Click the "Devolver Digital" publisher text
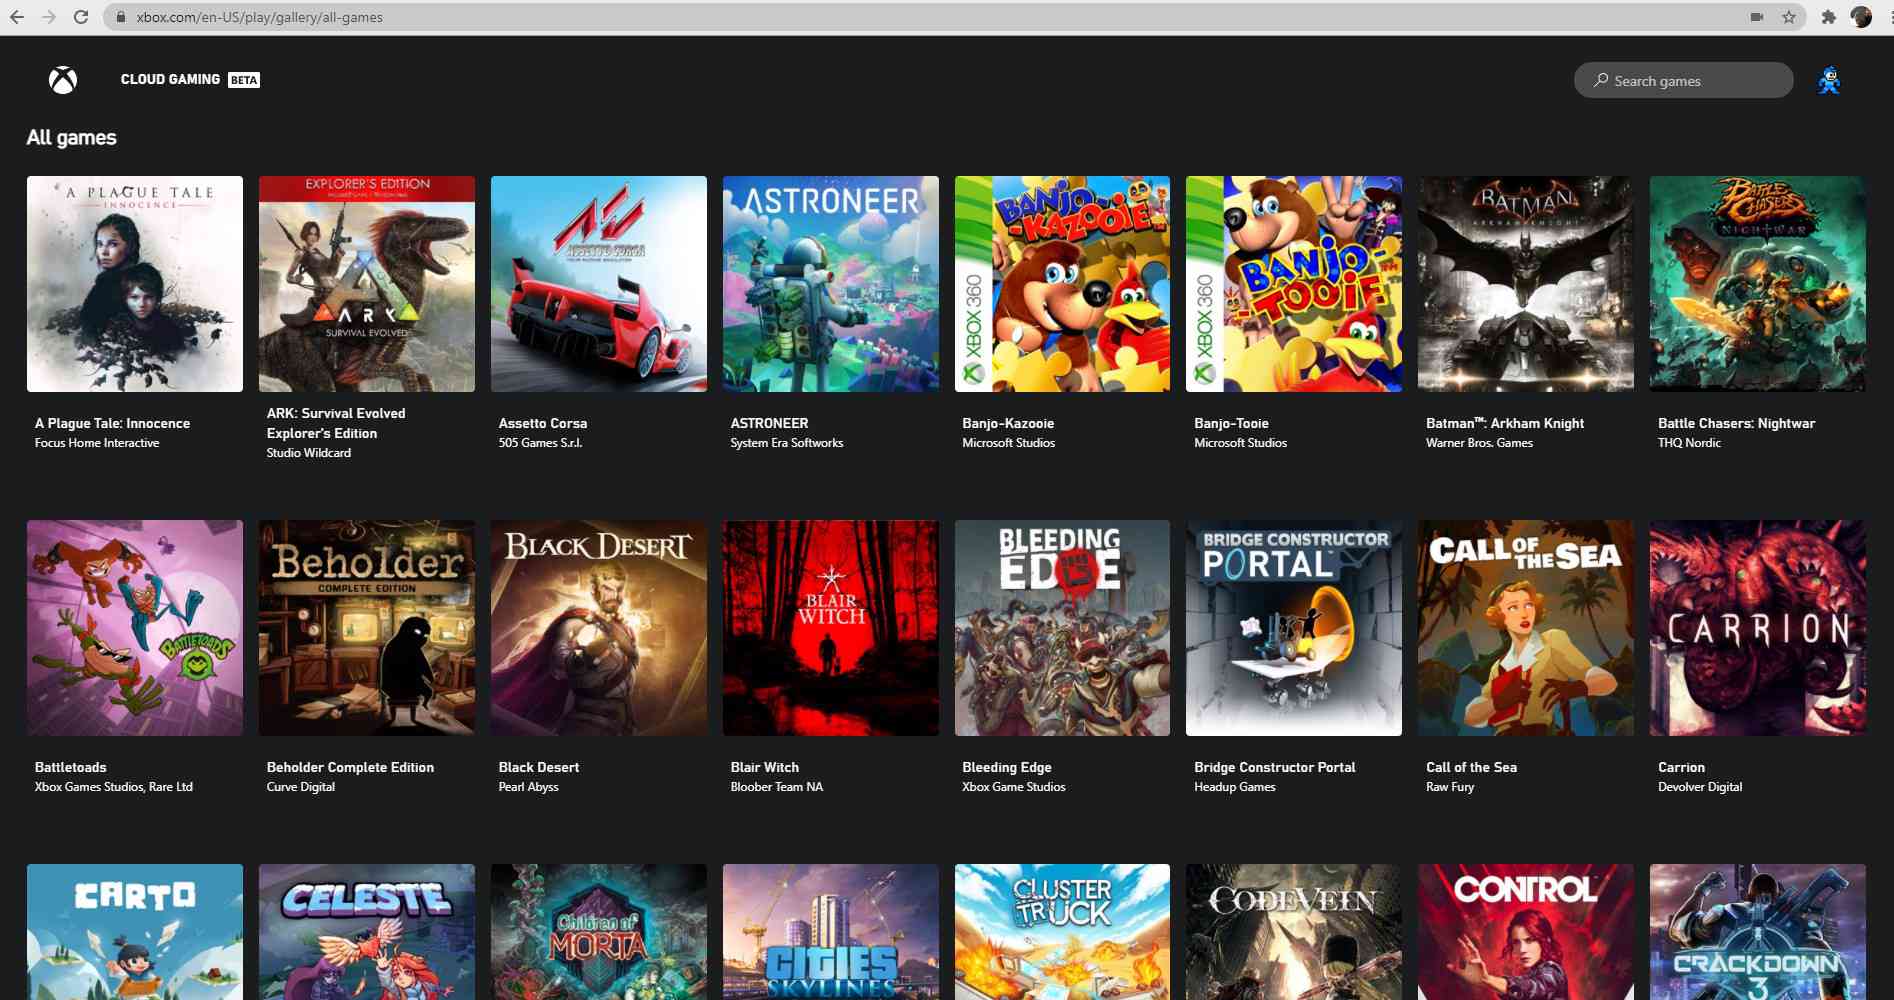 tap(1700, 787)
